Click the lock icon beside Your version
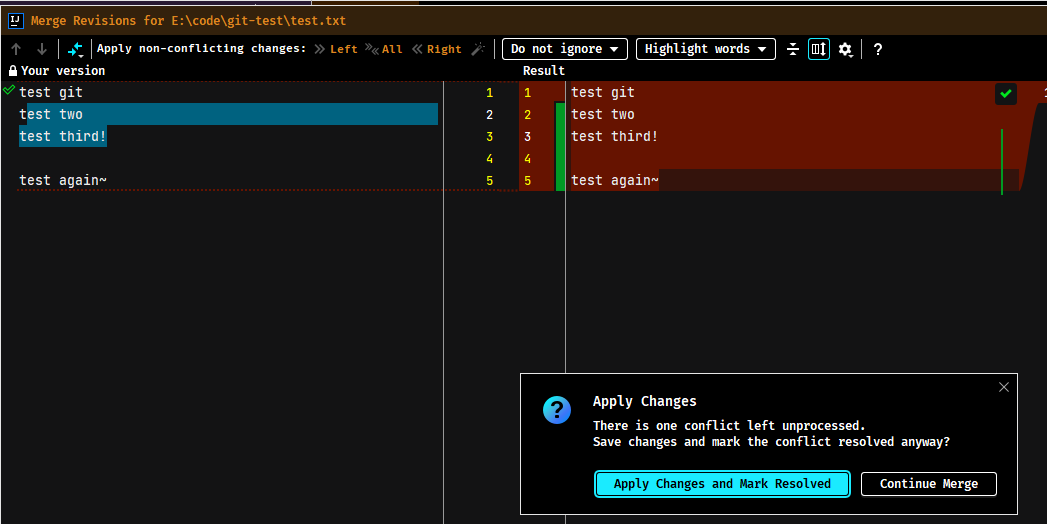This screenshot has height=524, width=1047. 13,70
